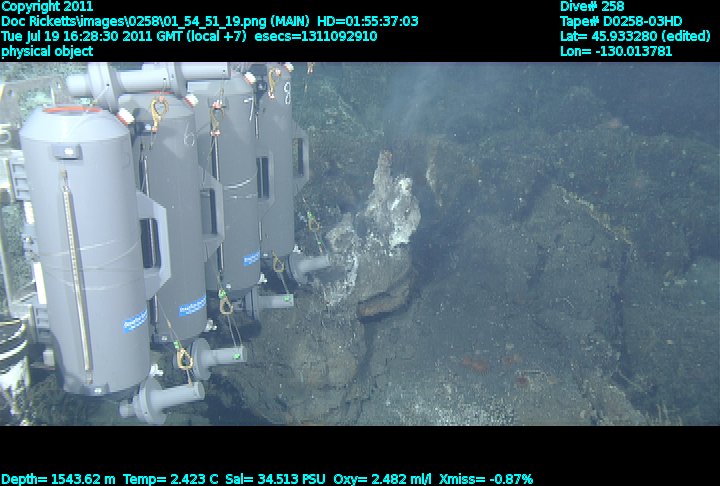
Task: Click the Lon= -130.013781 reading
Action: click(616, 51)
